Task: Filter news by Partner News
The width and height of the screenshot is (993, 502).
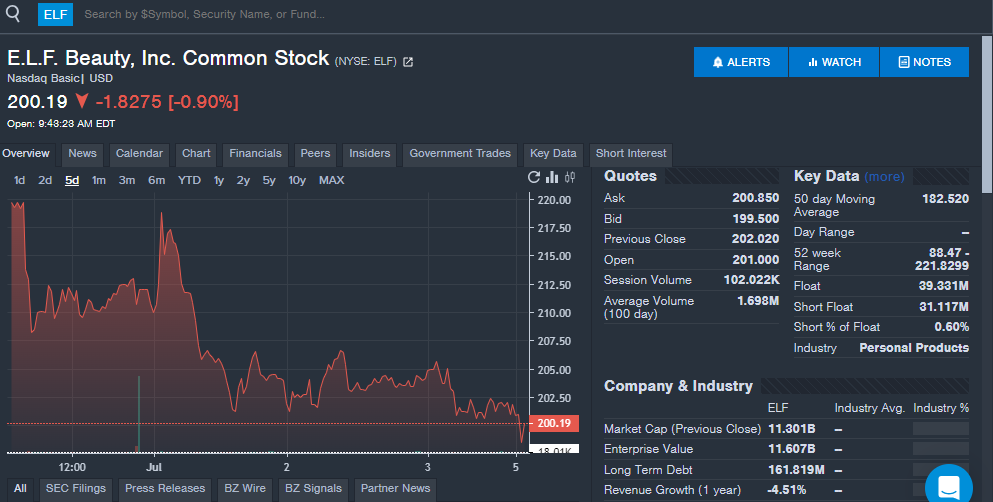Action: [395, 489]
